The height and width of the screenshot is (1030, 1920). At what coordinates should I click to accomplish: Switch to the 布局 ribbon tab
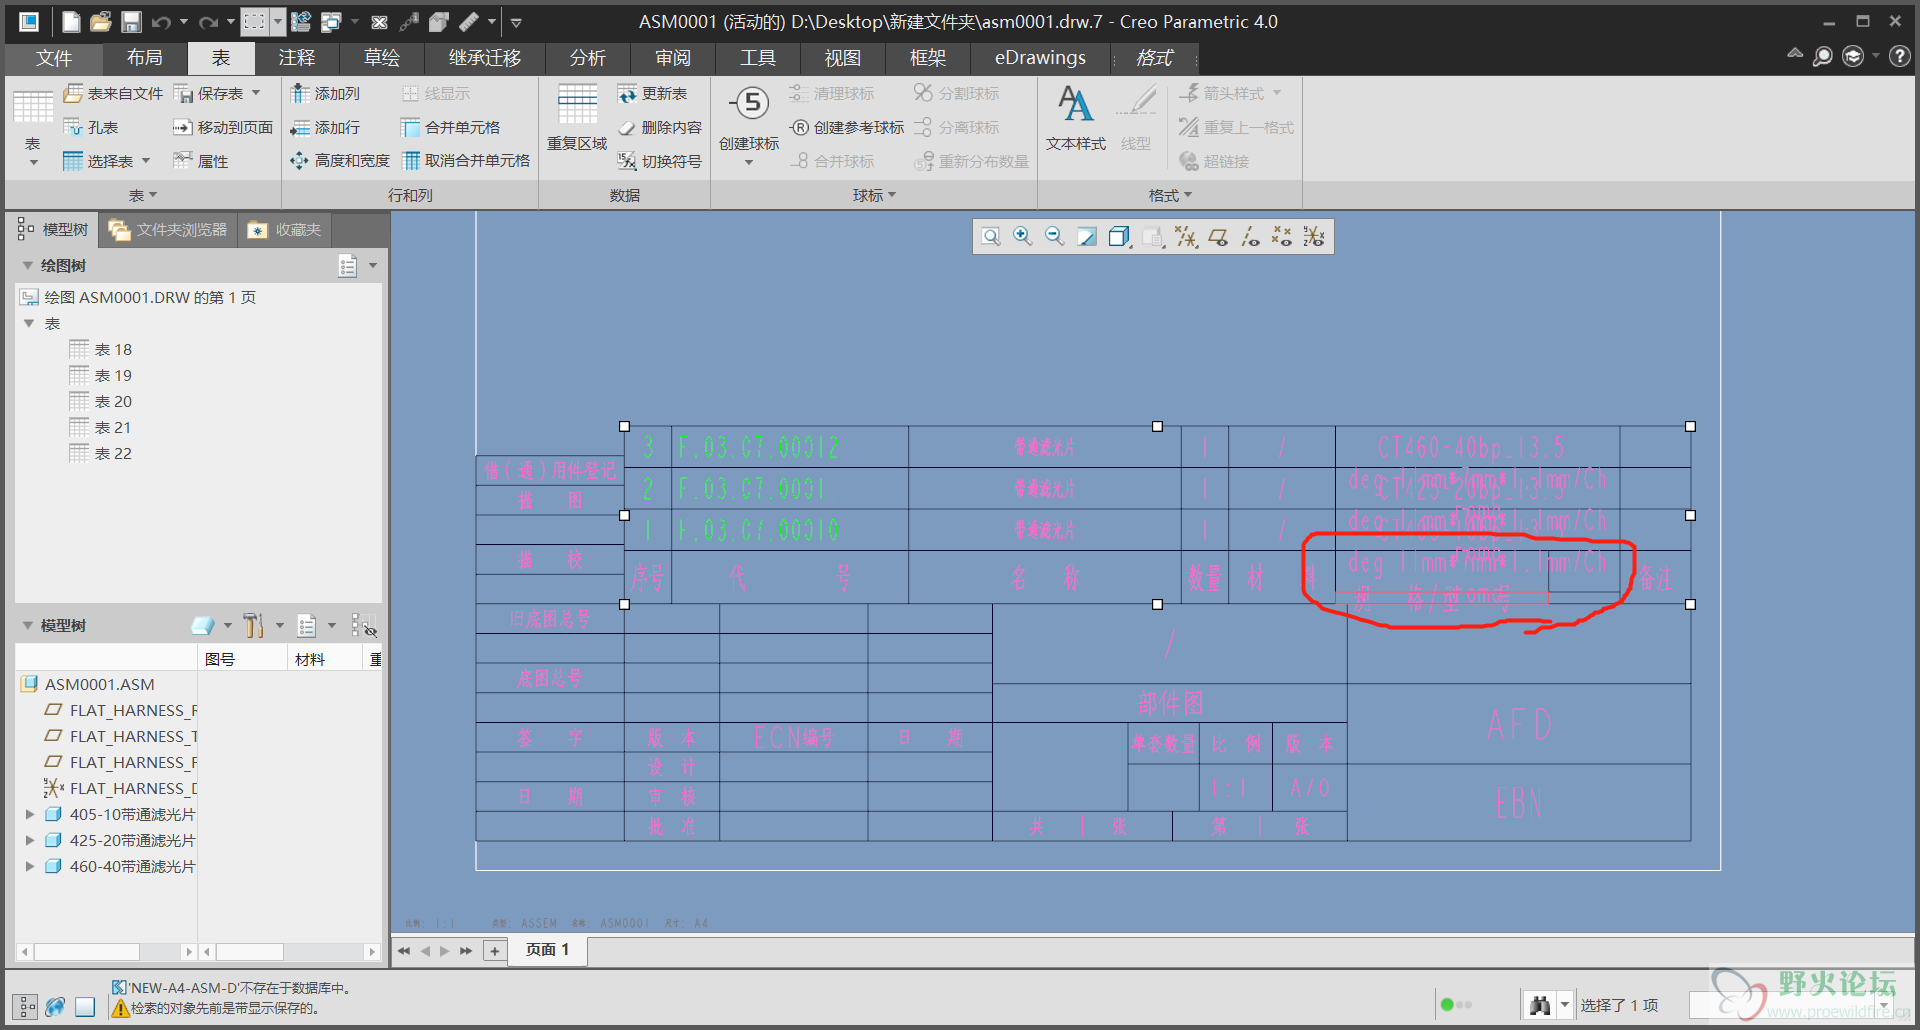click(x=145, y=58)
